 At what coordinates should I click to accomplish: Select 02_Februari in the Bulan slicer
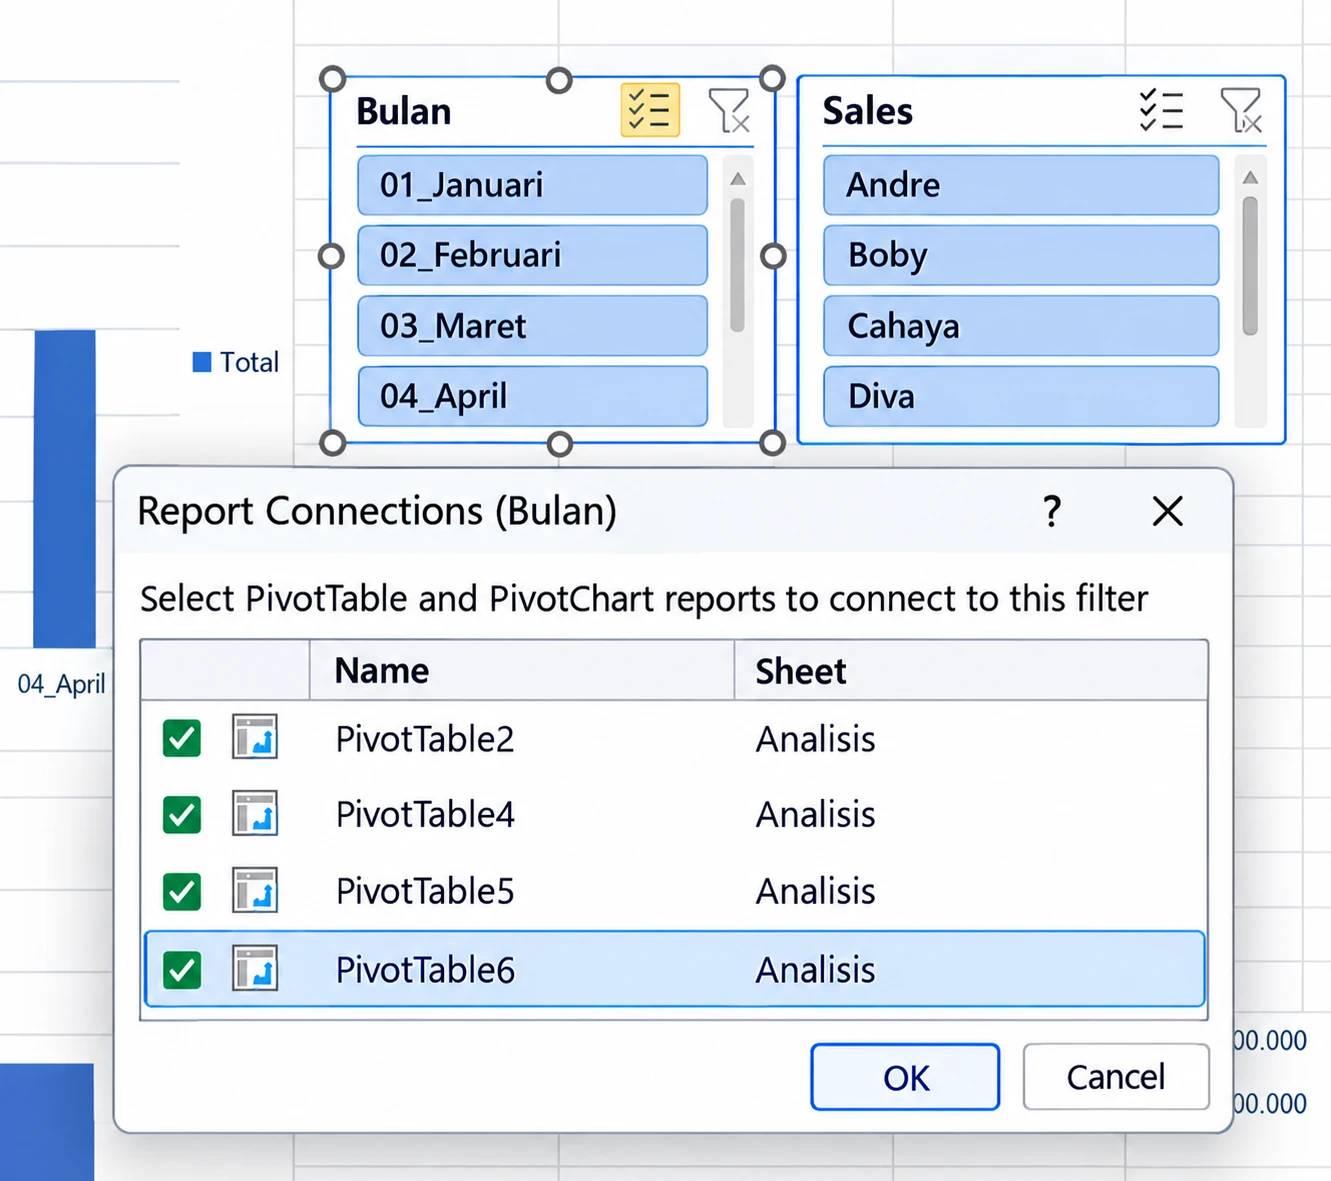click(x=532, y=255)
